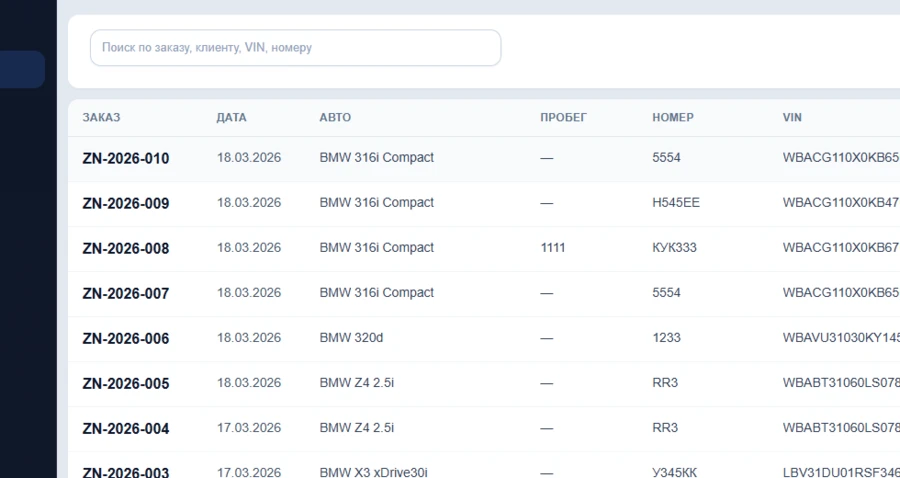Sort by the ДАТА column header
This screenshot has height=478, width=900.
click(231, 118)
